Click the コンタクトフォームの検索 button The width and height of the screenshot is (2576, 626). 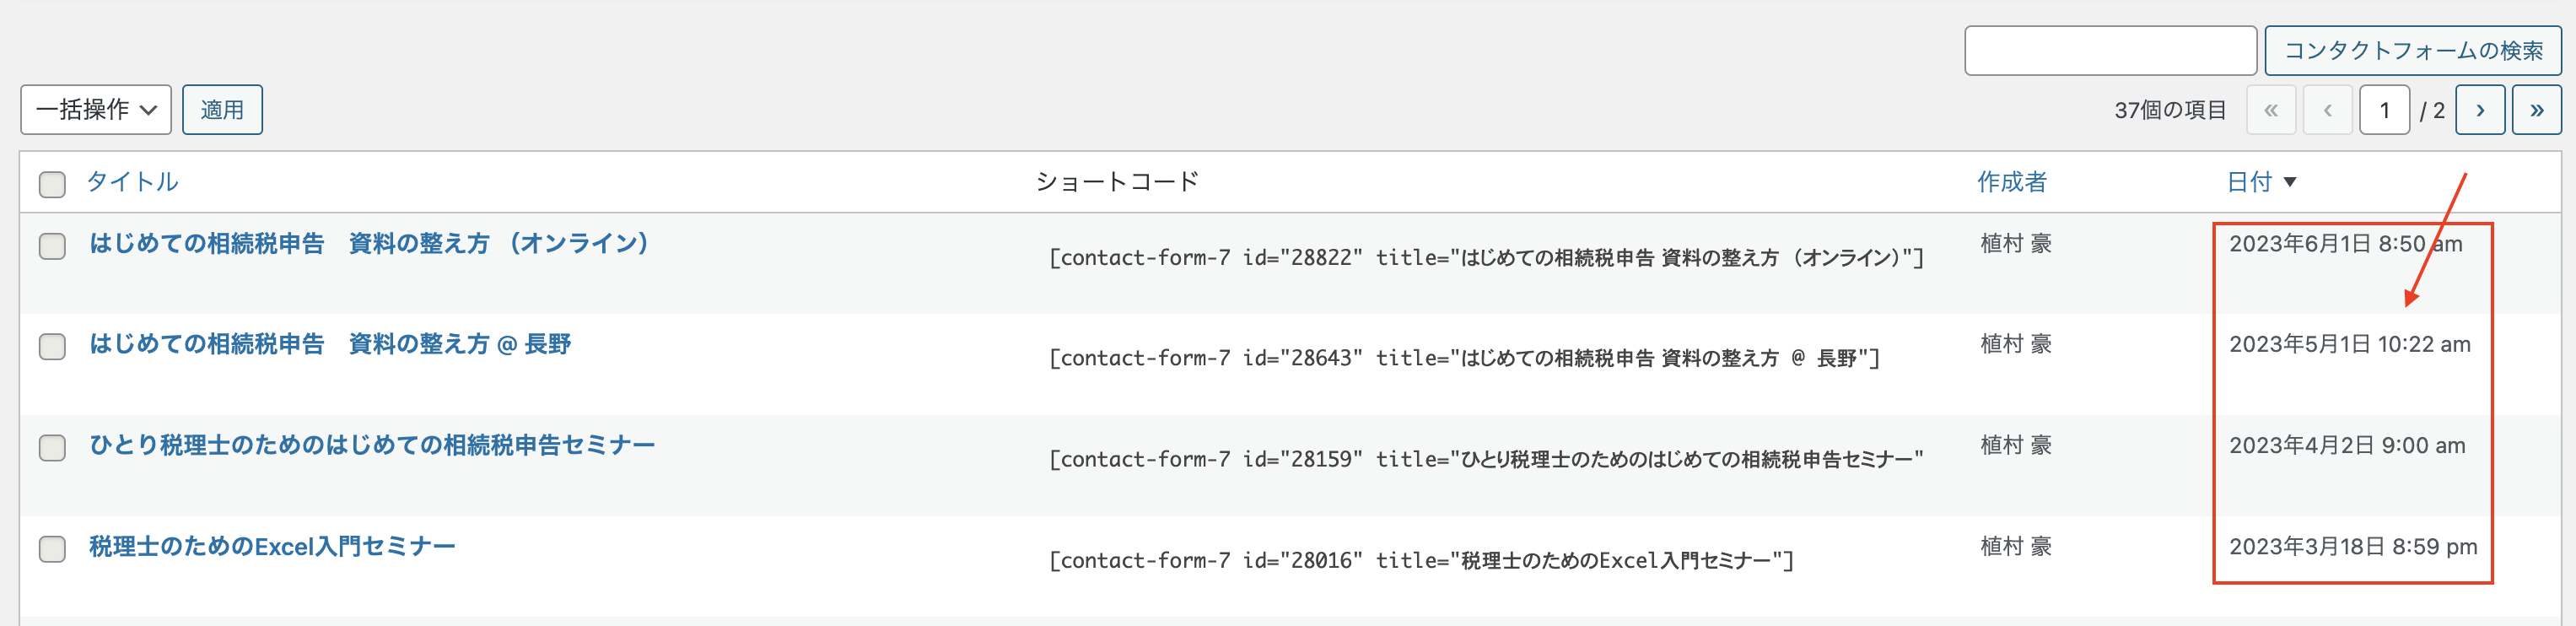[x=2413, y=50]
